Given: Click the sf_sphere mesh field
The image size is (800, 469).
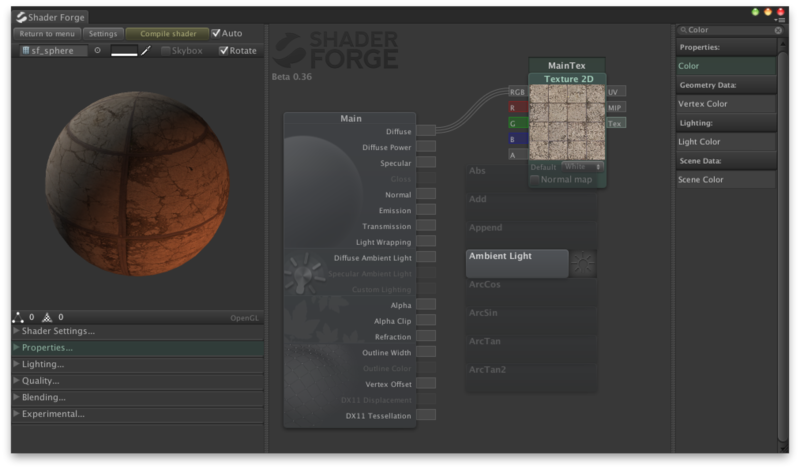Looking at the screenshot, I should click(54, 51).
